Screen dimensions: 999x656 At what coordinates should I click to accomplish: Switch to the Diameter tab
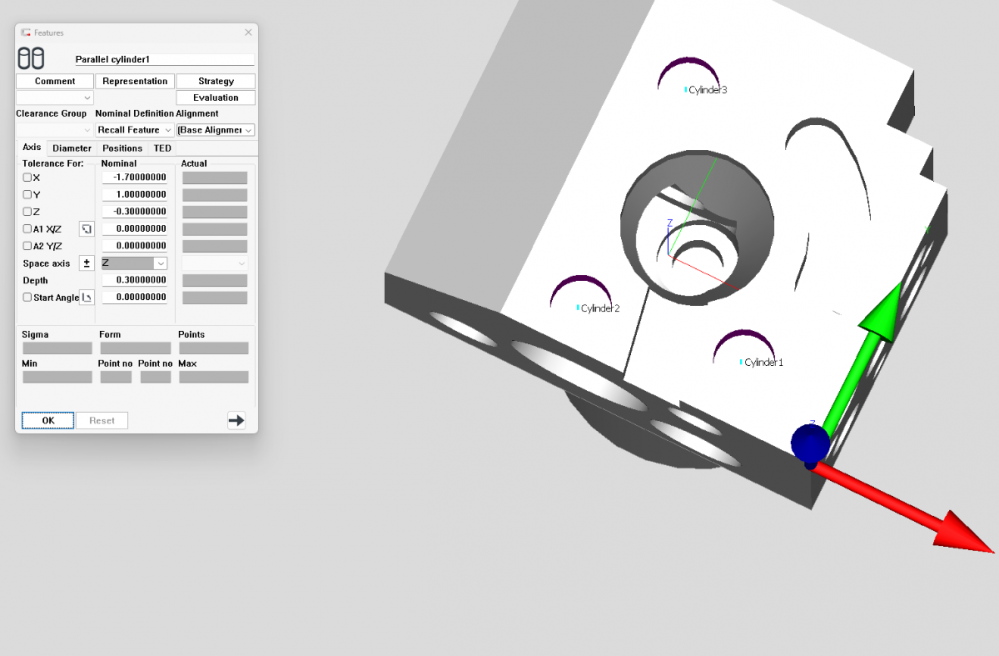(71, 147)
